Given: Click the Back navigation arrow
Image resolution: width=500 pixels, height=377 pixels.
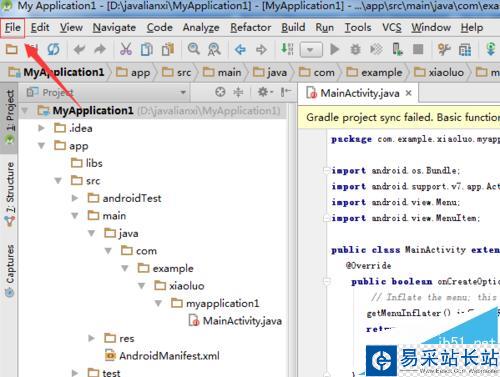Looking at the screenshot, I should click(x=240, y=50).
